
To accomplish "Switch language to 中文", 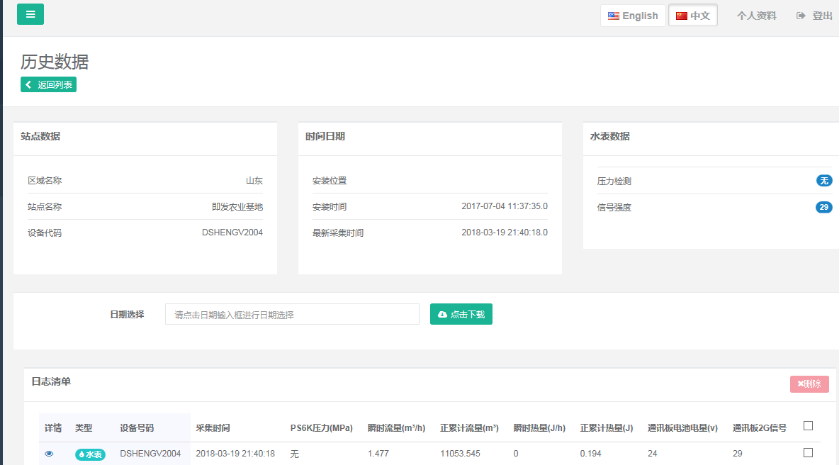I will pyautogui.click(x=693, y=16).
